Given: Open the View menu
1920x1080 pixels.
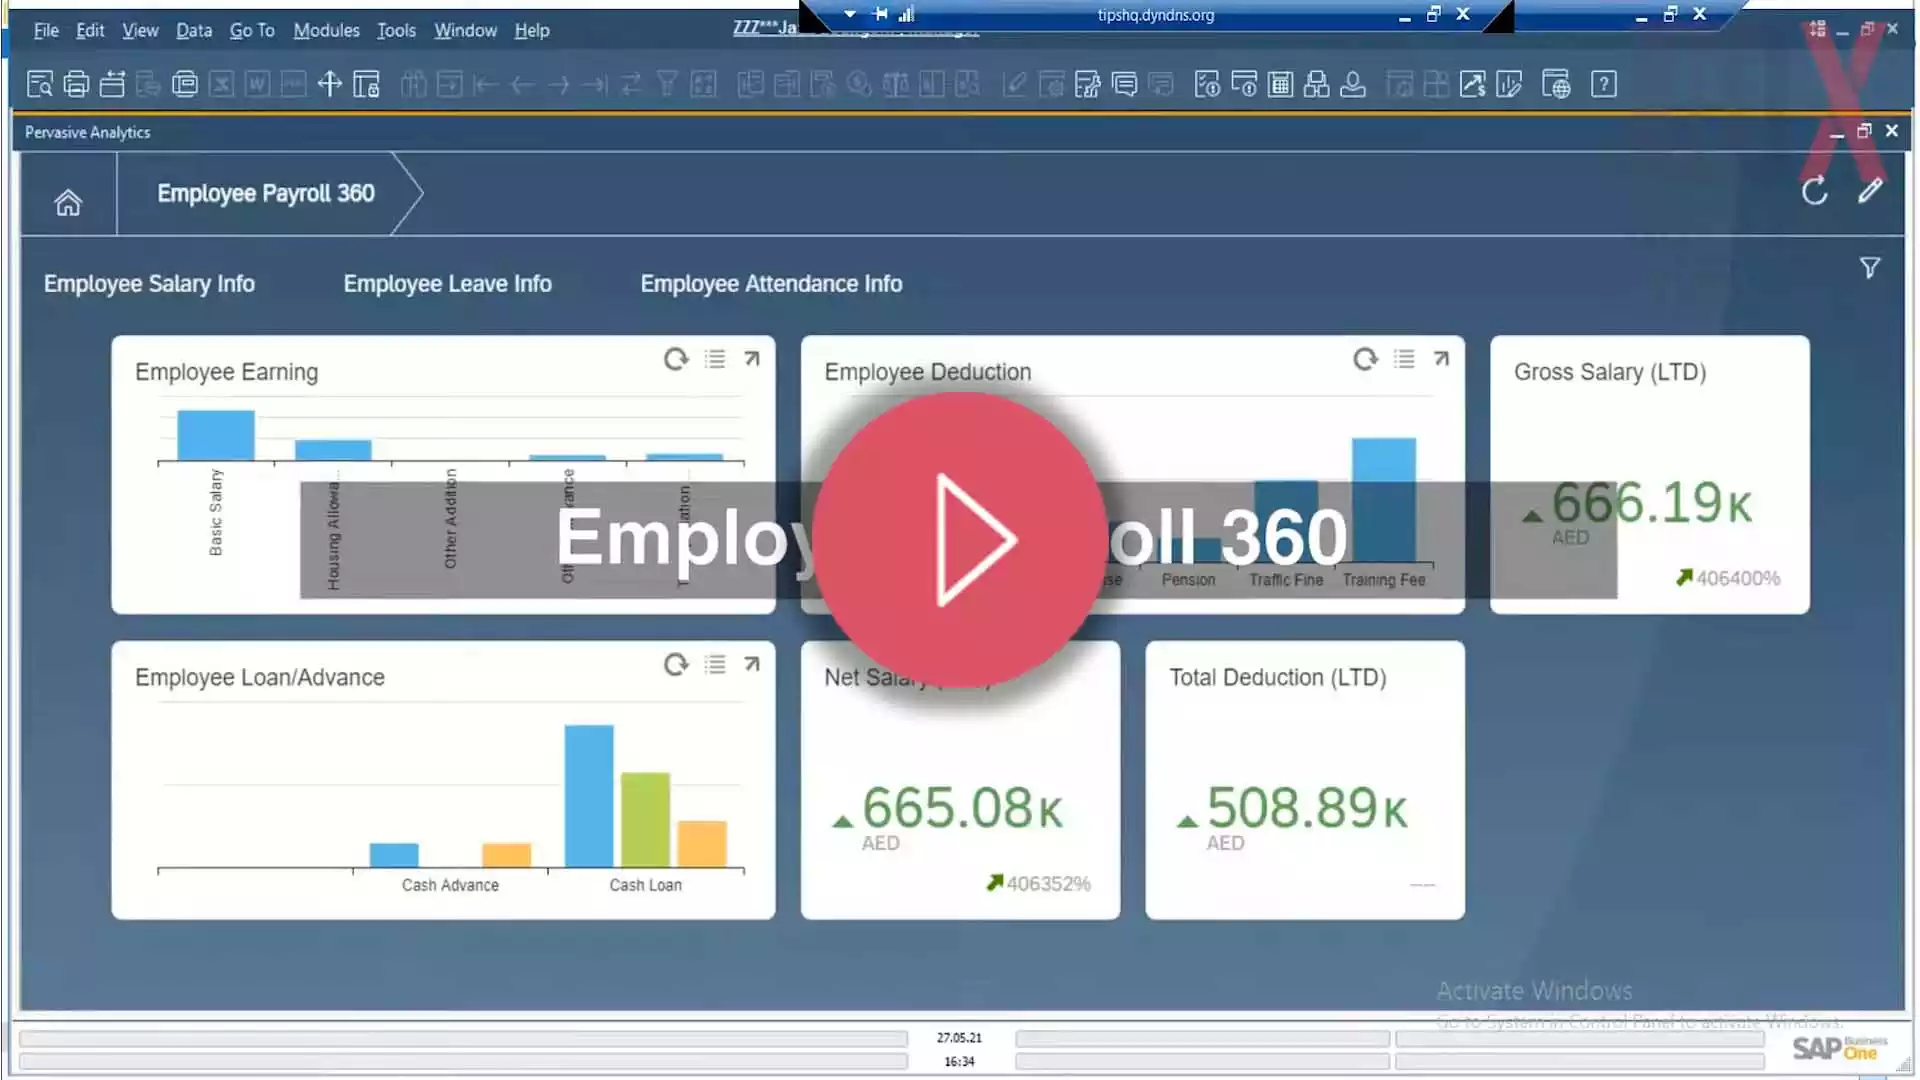Looking at the screenshot, I should pyautogui.click(x=140, y=30).
